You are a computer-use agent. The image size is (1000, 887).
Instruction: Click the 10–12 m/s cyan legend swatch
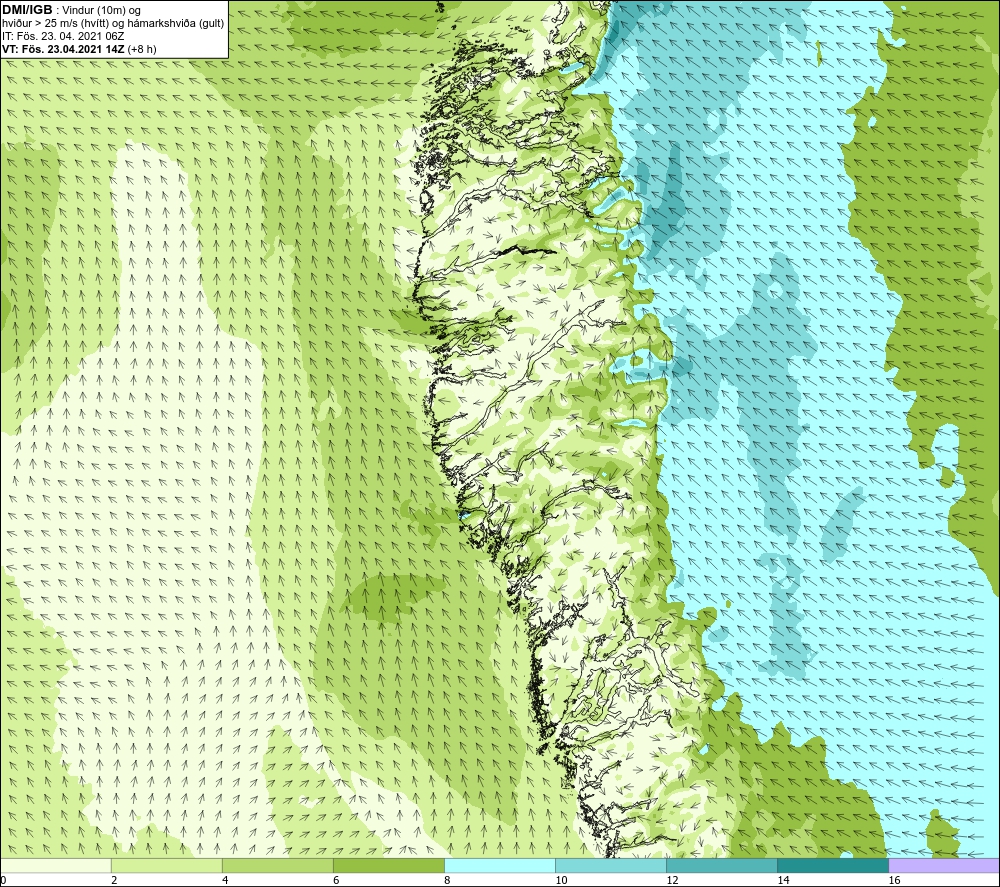click(x=611, y=865)
